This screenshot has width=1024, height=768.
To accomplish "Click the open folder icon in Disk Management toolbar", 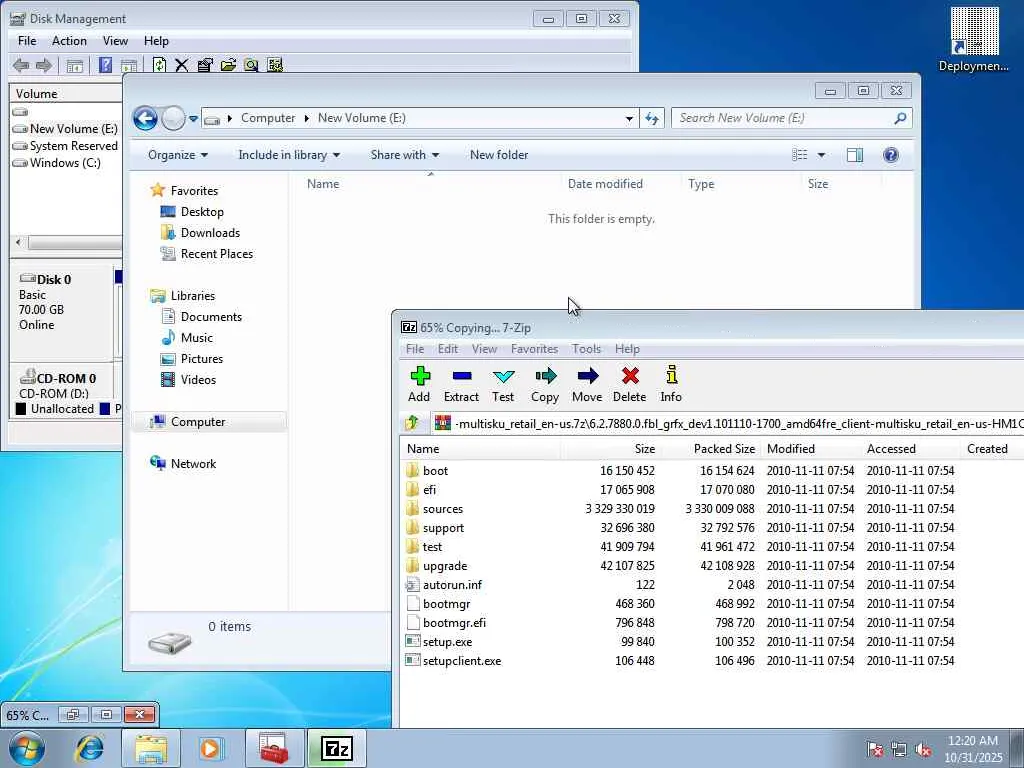I will pos(228,65).
